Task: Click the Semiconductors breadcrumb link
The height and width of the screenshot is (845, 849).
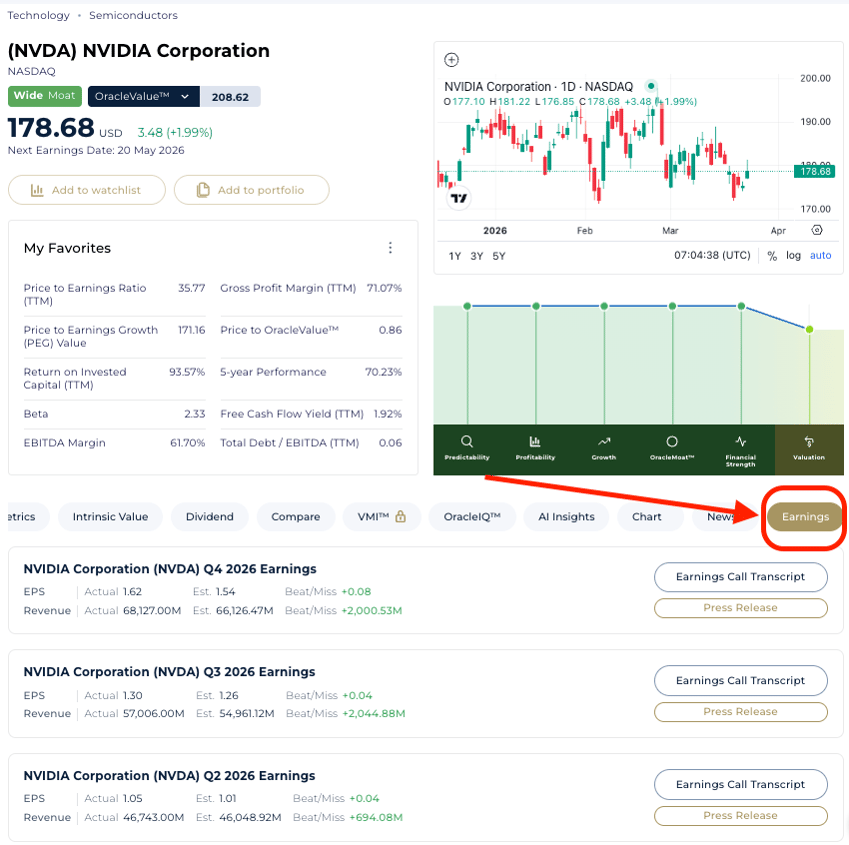Action: tap(133, 15)
